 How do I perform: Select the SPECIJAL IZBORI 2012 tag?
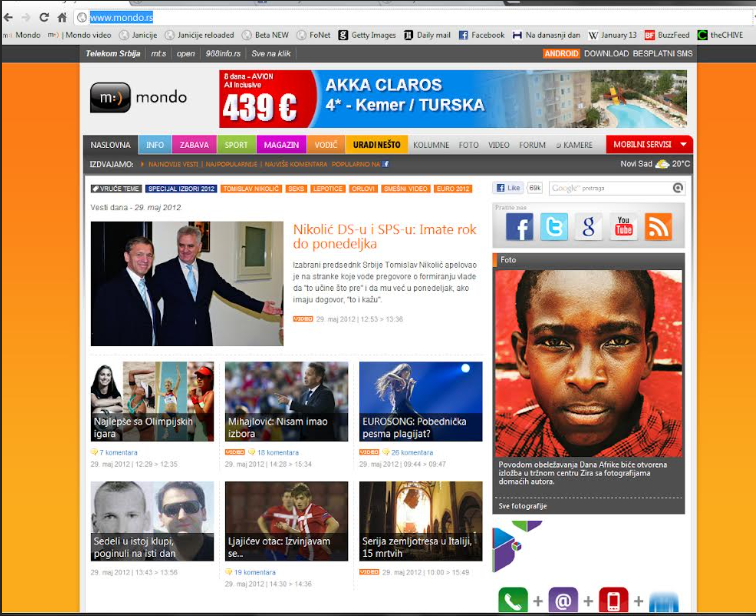181,189
